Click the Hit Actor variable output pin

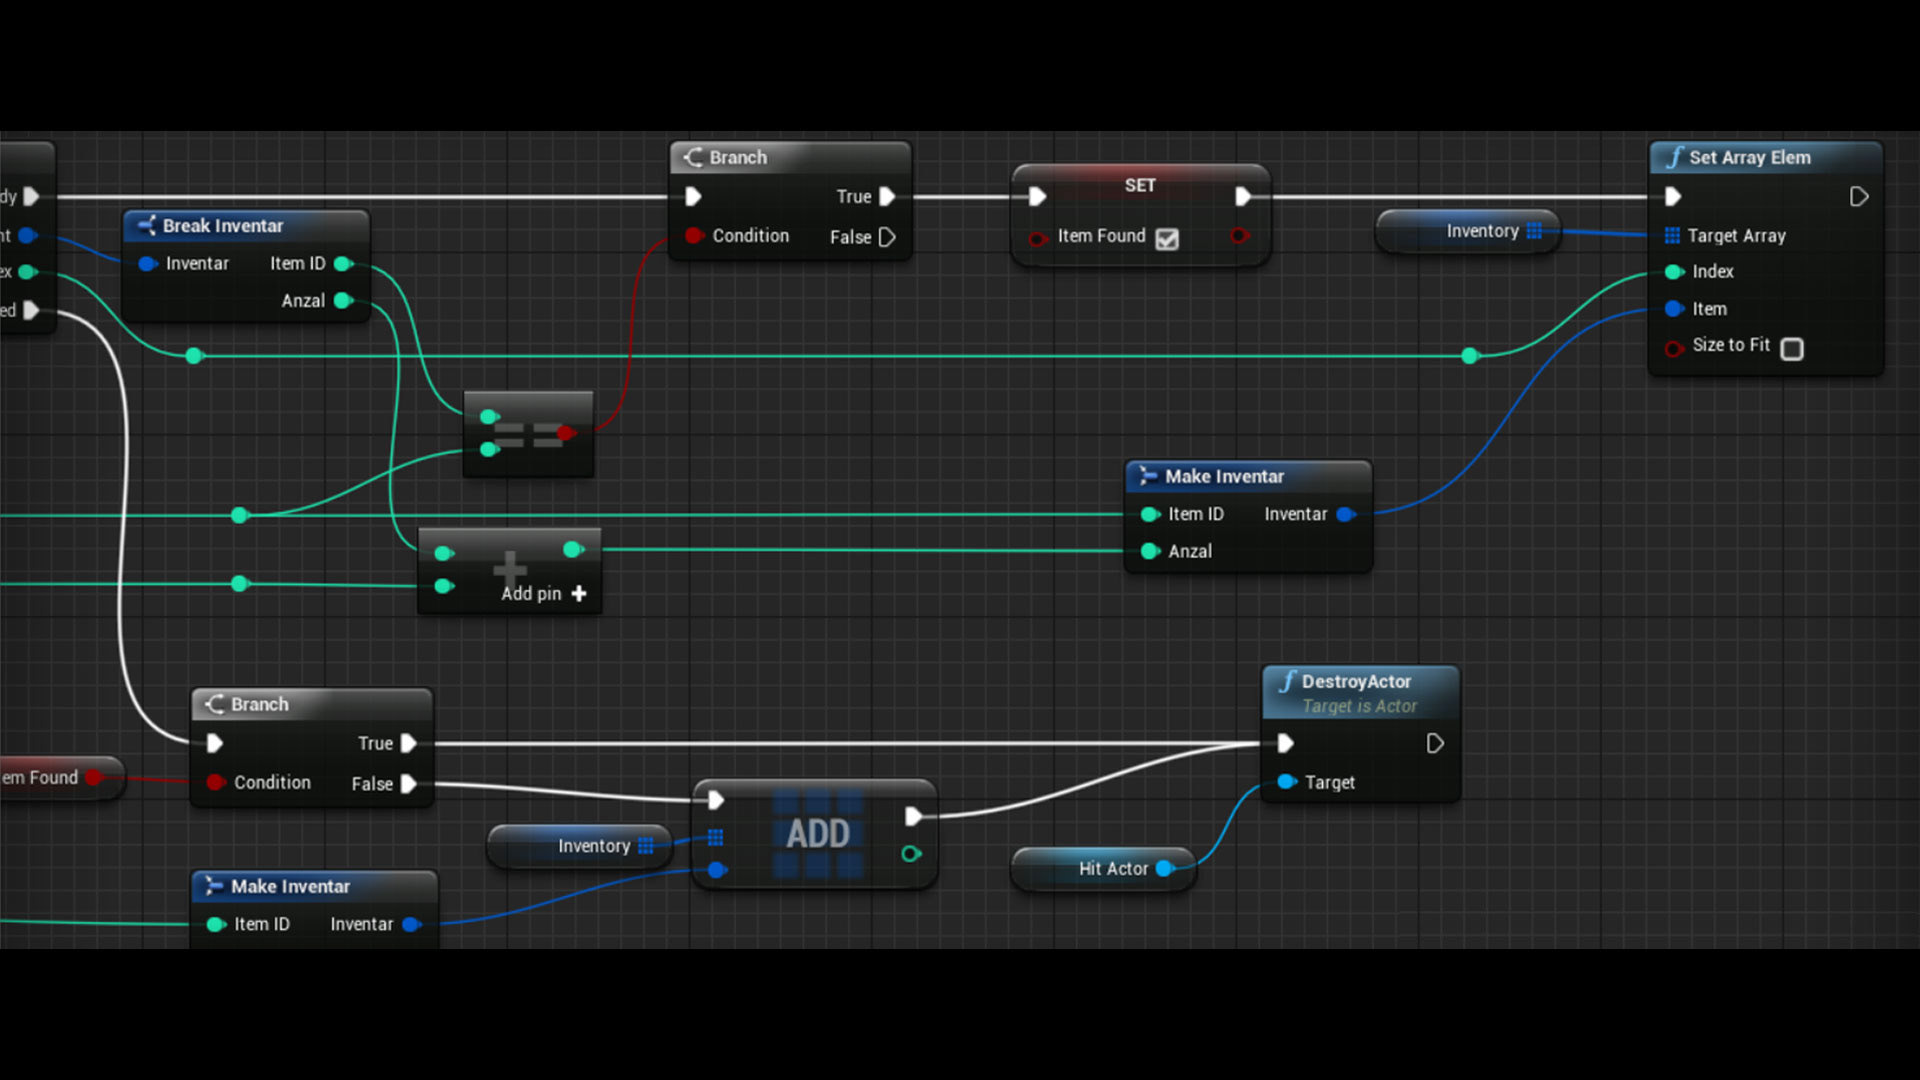[1165, 869]
